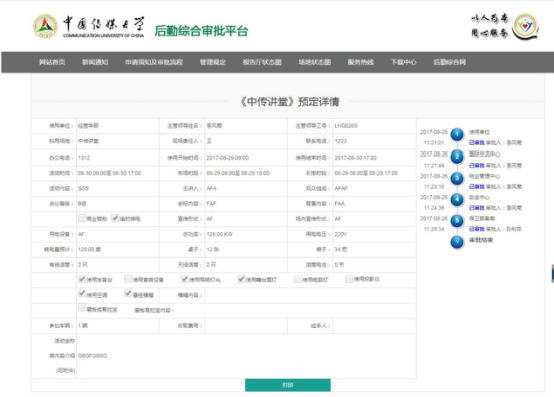
Task: Click the 使用开始时间 value 2017-08-29 08:00
Action: click(x=228, y=158)
